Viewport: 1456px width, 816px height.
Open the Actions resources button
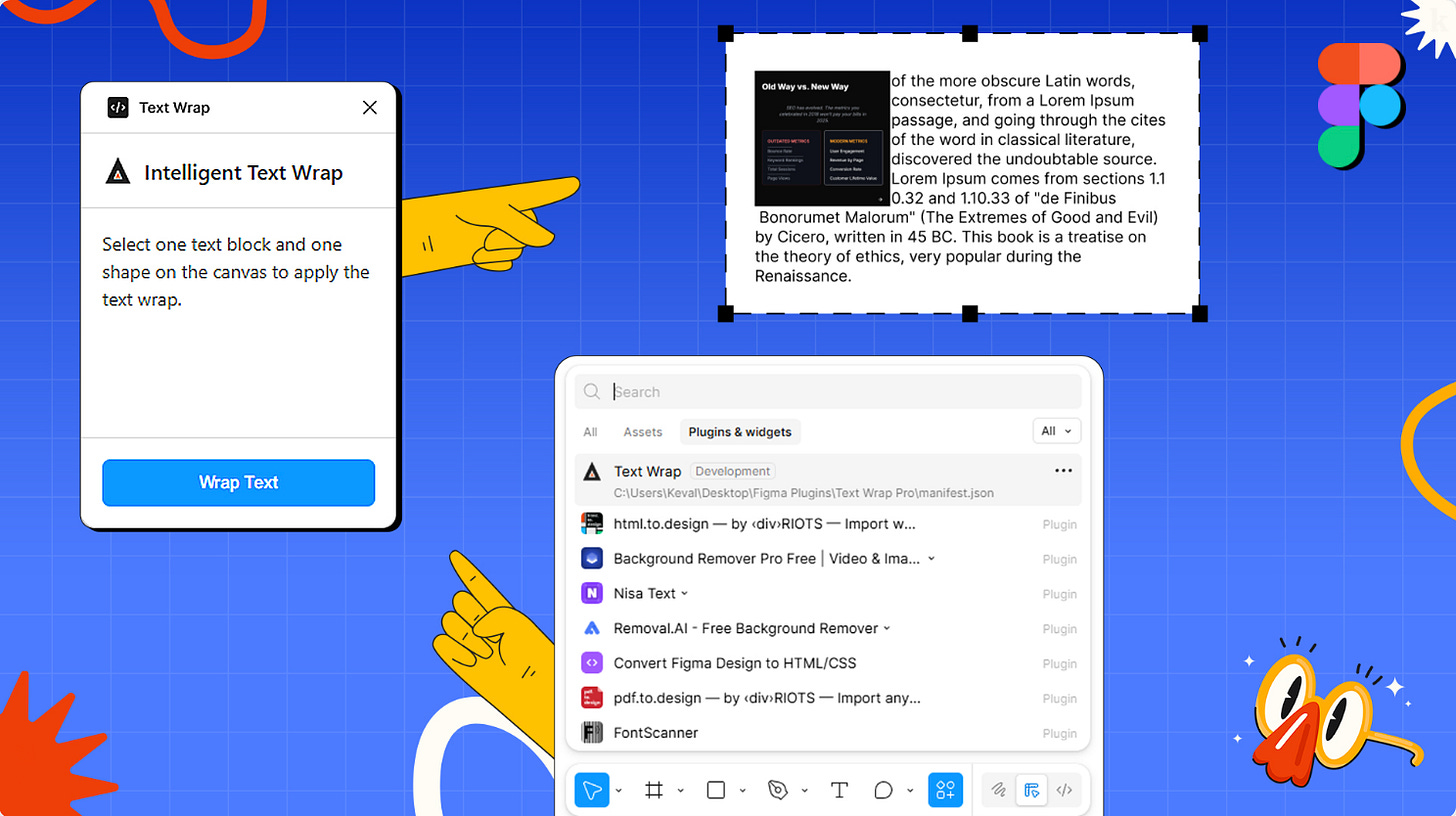tap(945, 790)
